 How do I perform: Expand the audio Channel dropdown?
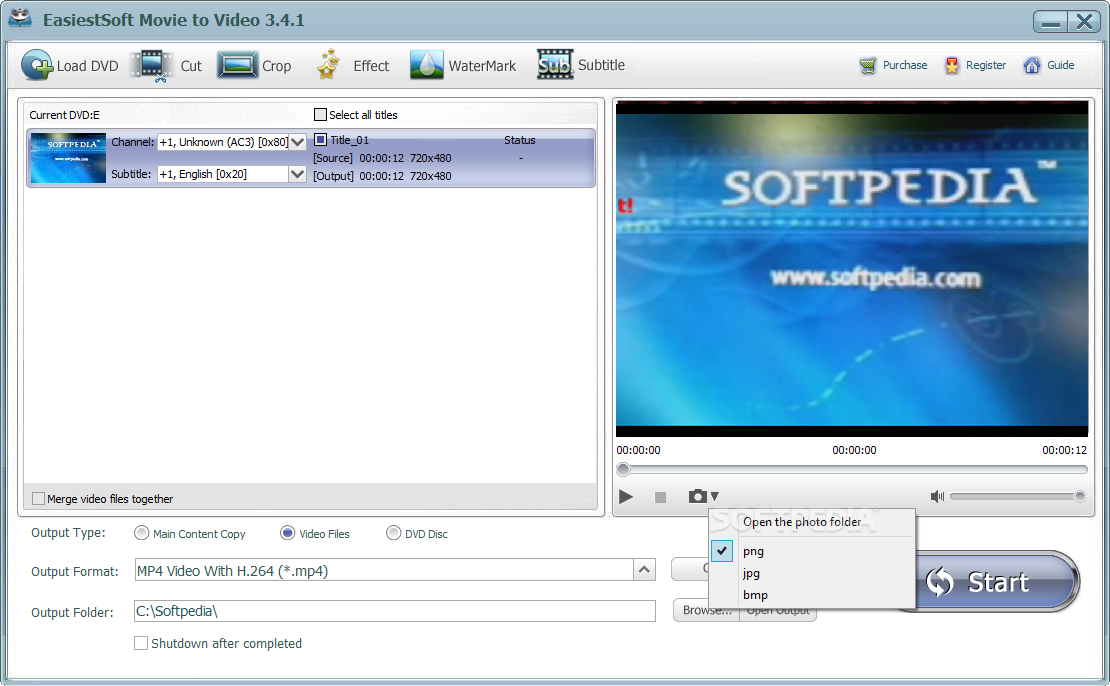(x=298, y=142)
